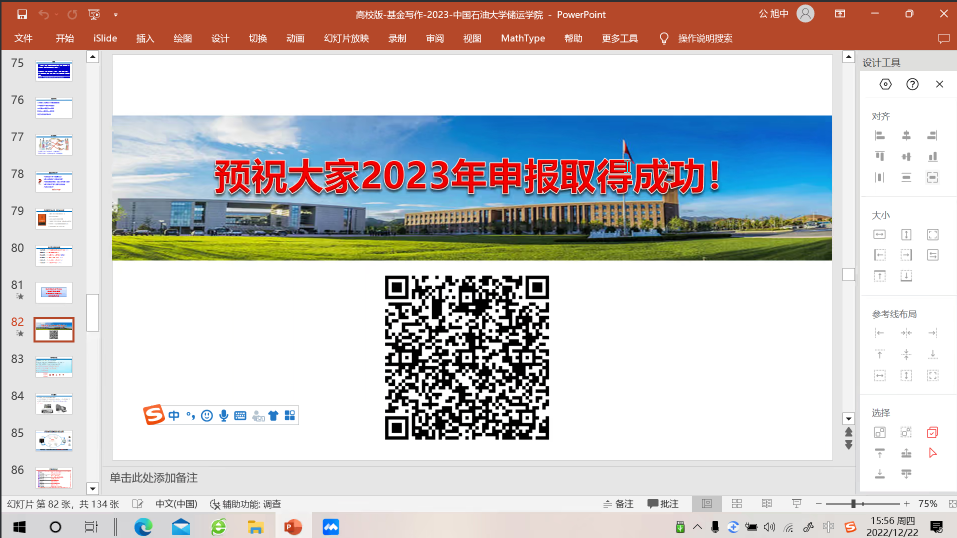Click the microphone icon on Sogou toolbar
Viewport: 957px width, 538px height.
coord(224,415)
